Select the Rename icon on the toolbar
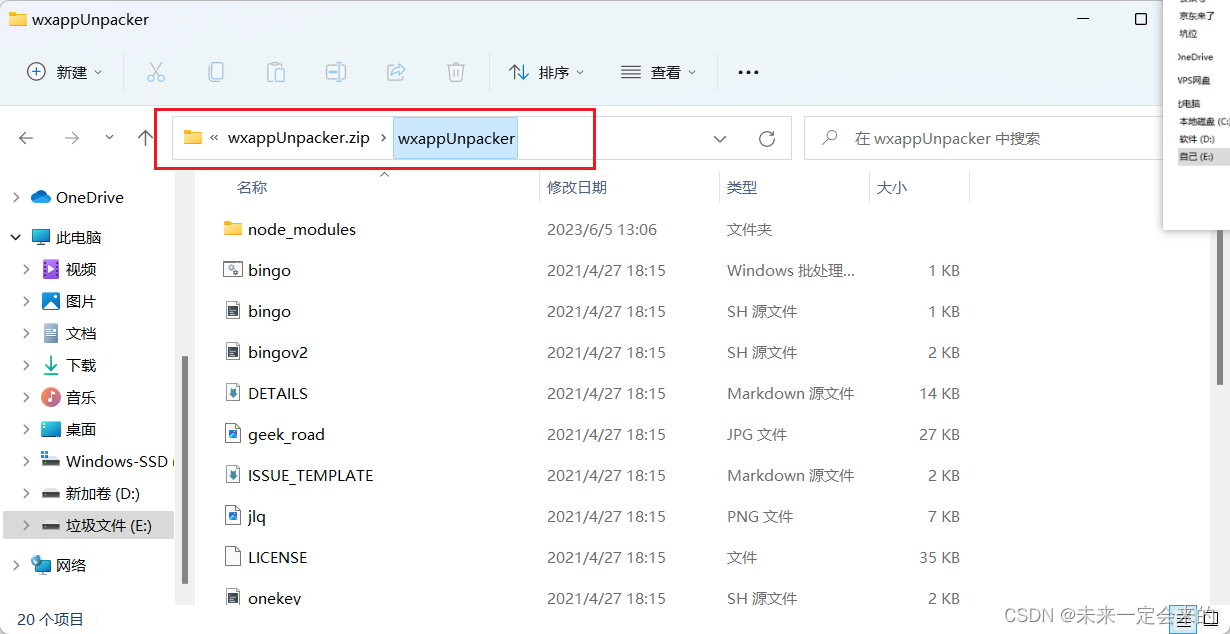1230x634 pixels. pyautogui.click(x=336, y=71)
